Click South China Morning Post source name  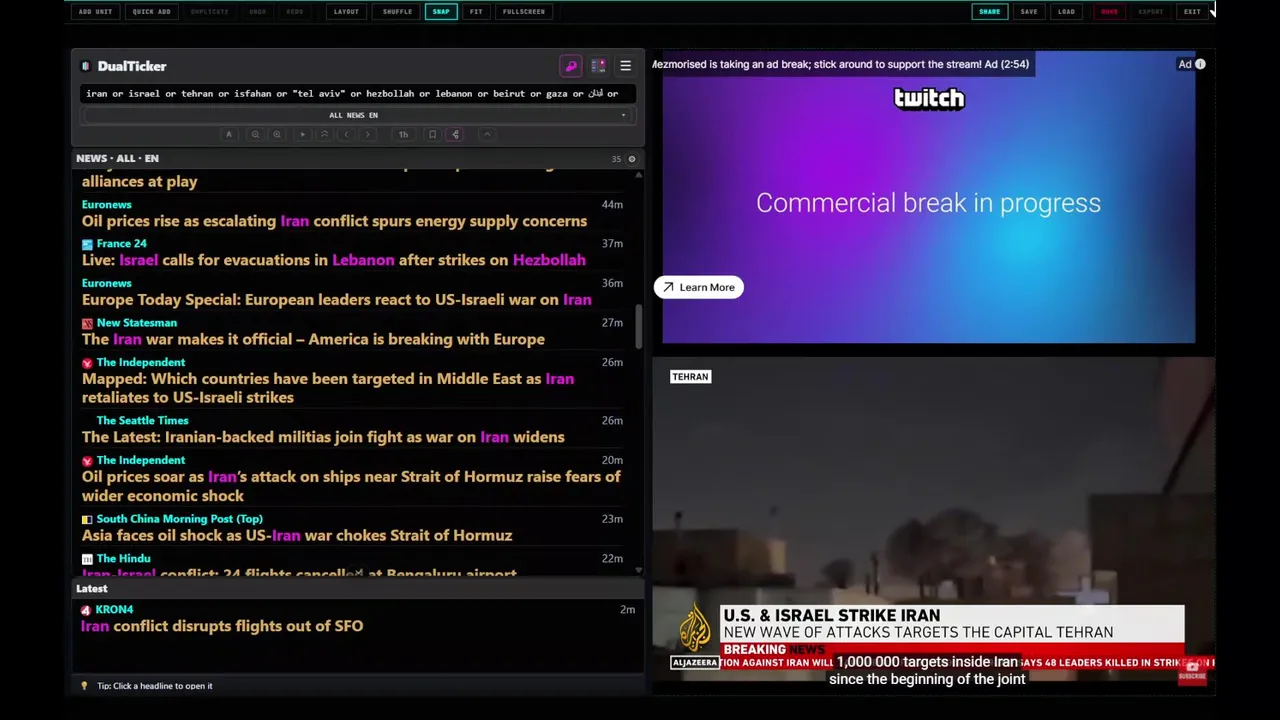[x=179, y=519]
